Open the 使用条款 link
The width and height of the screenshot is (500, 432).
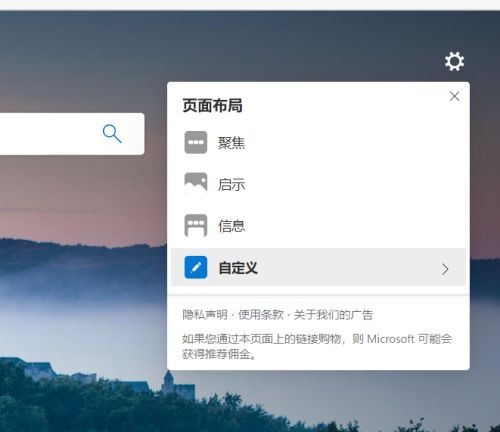pos(261,315)
